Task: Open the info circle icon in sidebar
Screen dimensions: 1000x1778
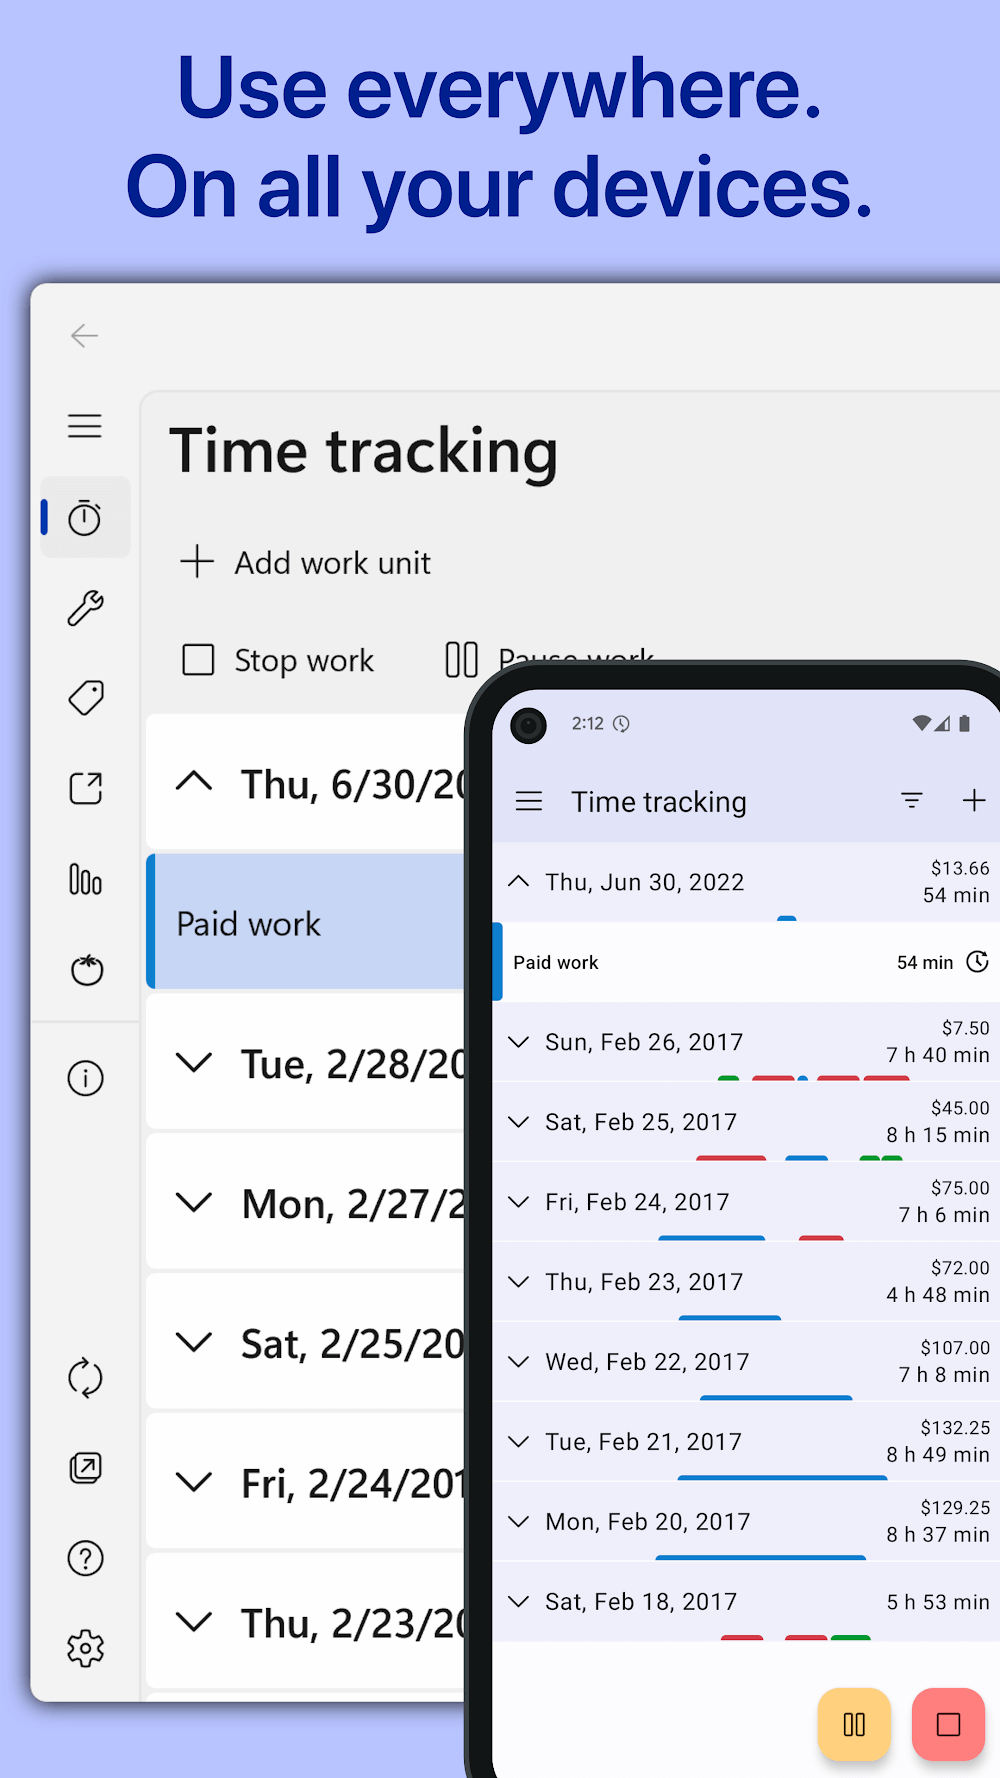Action: point(85,1079)
